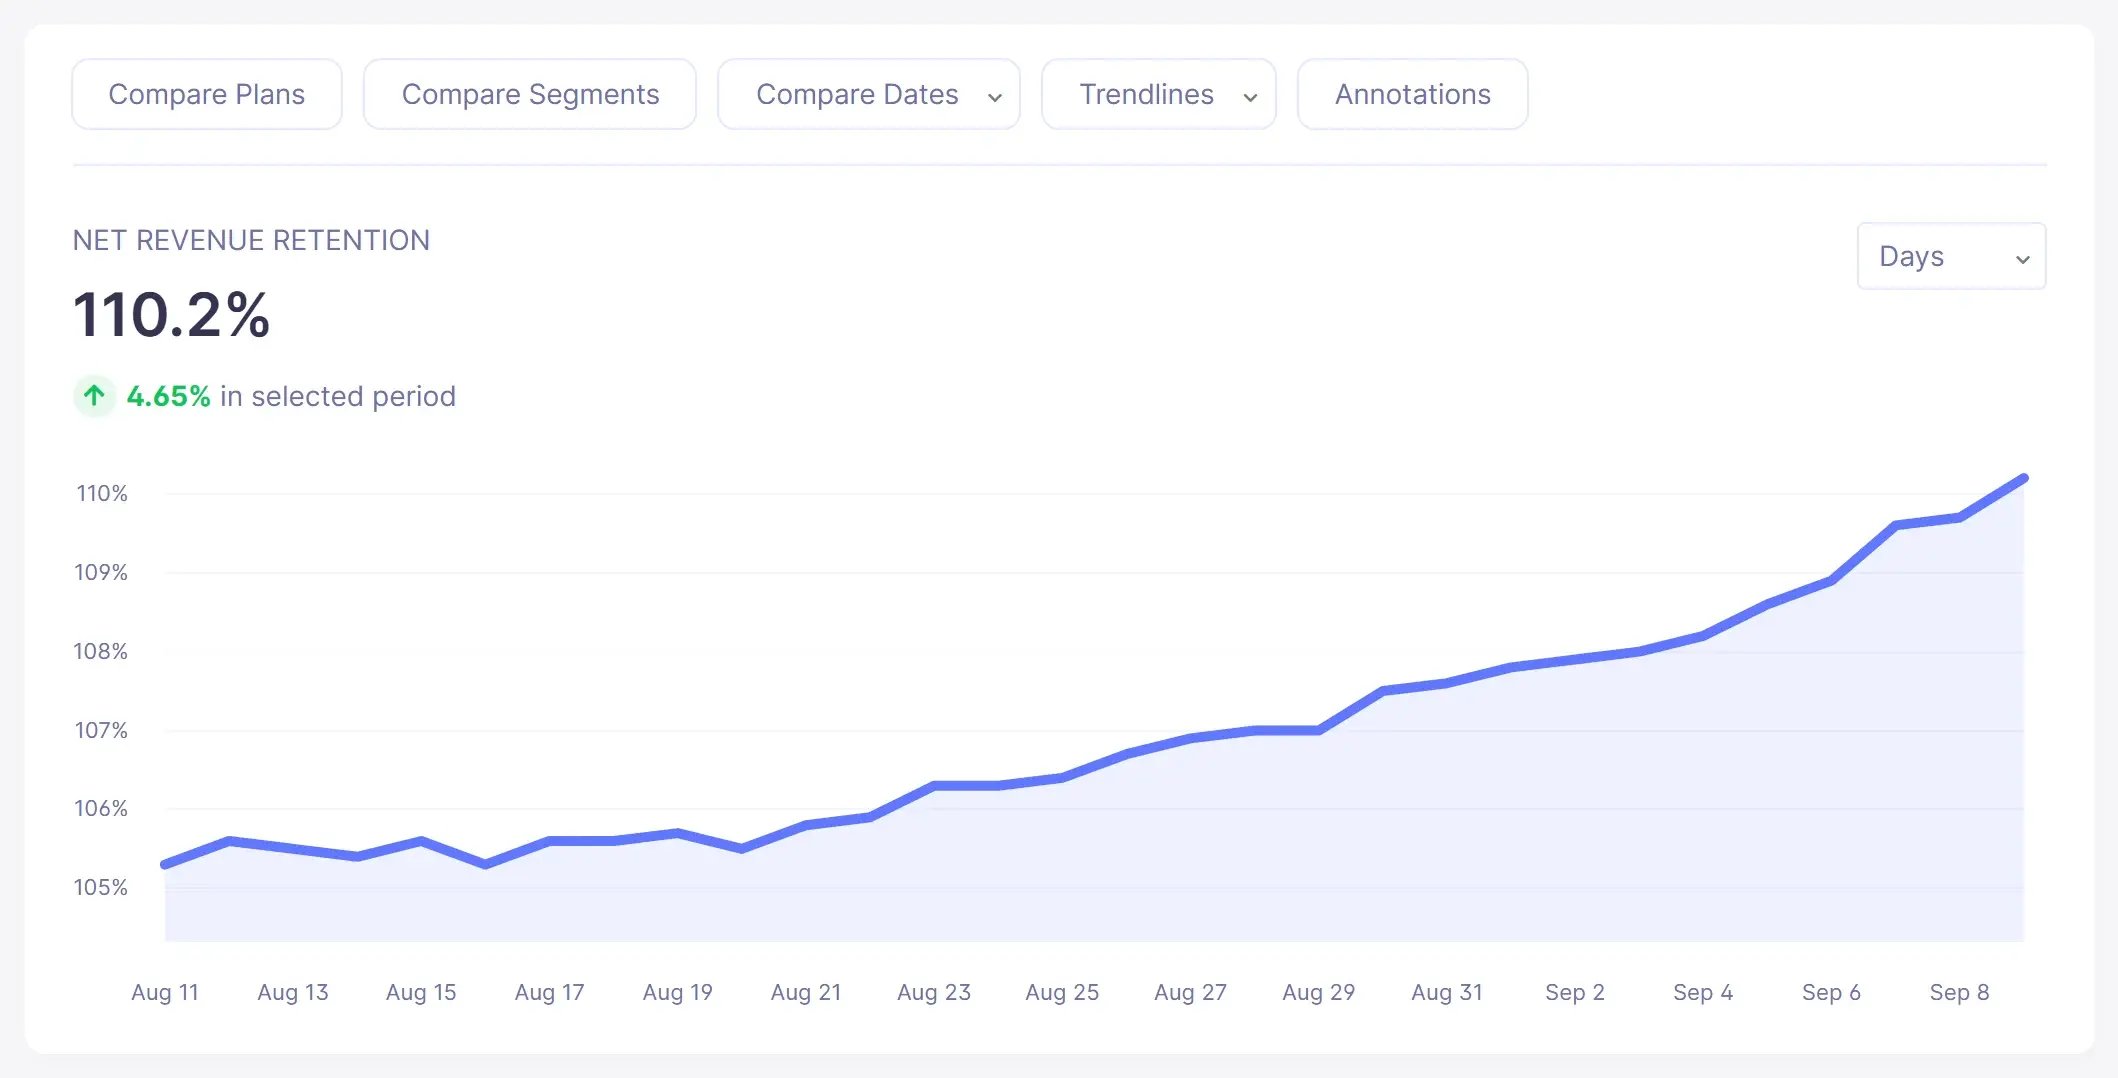Click the green up-arrow growth icon
2118x1078 pixels.
click(x=95, y=396)
